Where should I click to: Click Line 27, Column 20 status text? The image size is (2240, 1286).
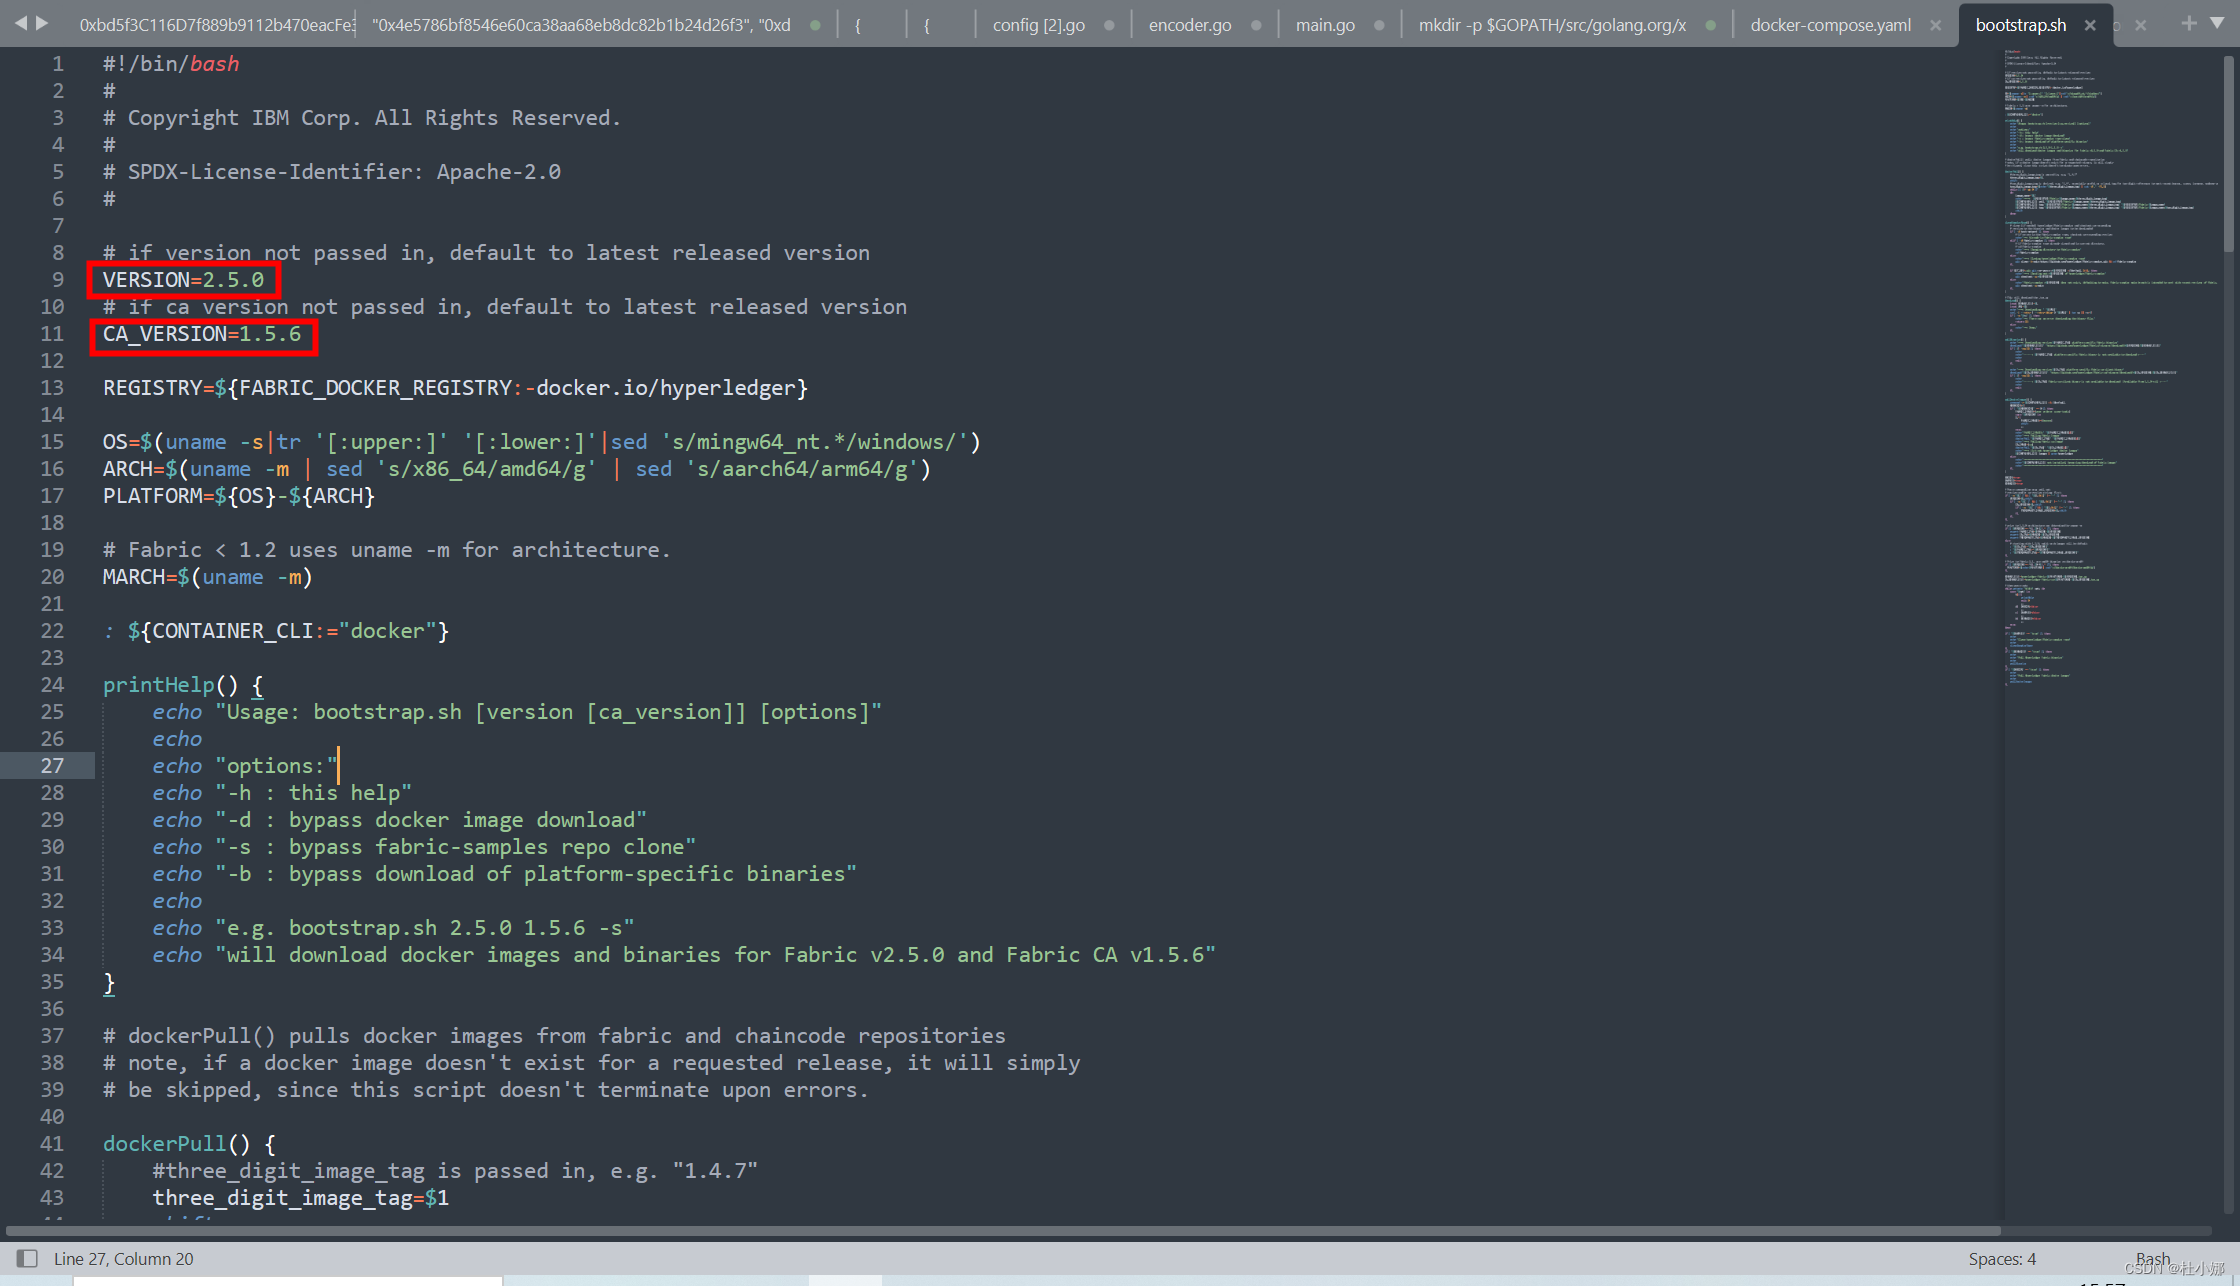(x=124, y=1258)
